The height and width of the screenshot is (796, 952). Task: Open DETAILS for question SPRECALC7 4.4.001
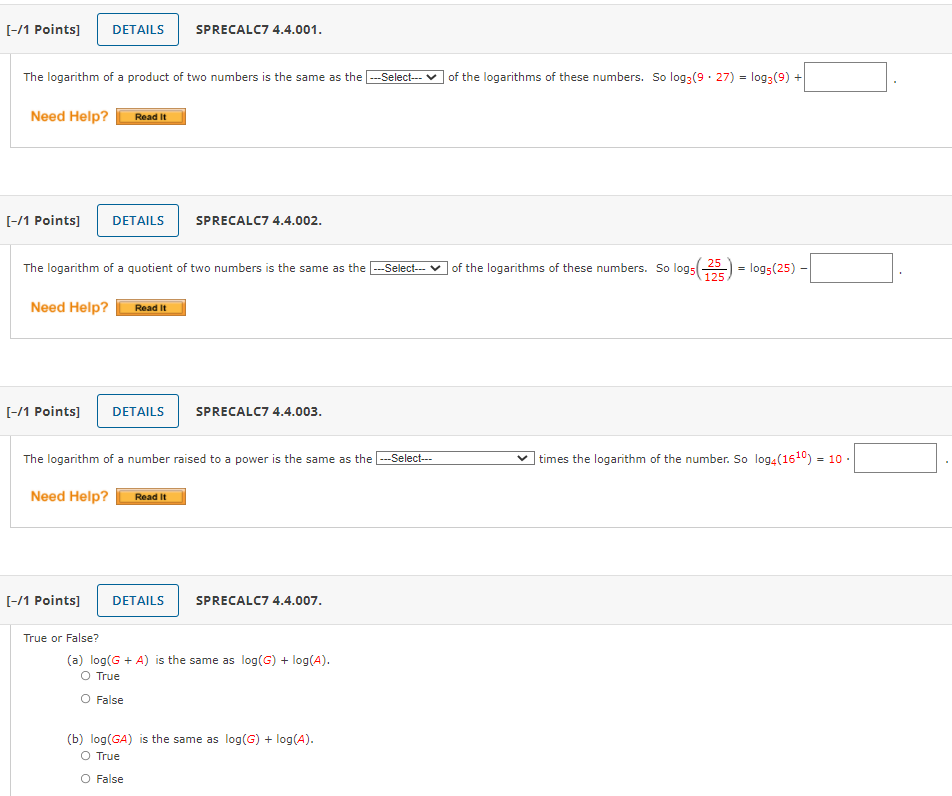point(138,30)
